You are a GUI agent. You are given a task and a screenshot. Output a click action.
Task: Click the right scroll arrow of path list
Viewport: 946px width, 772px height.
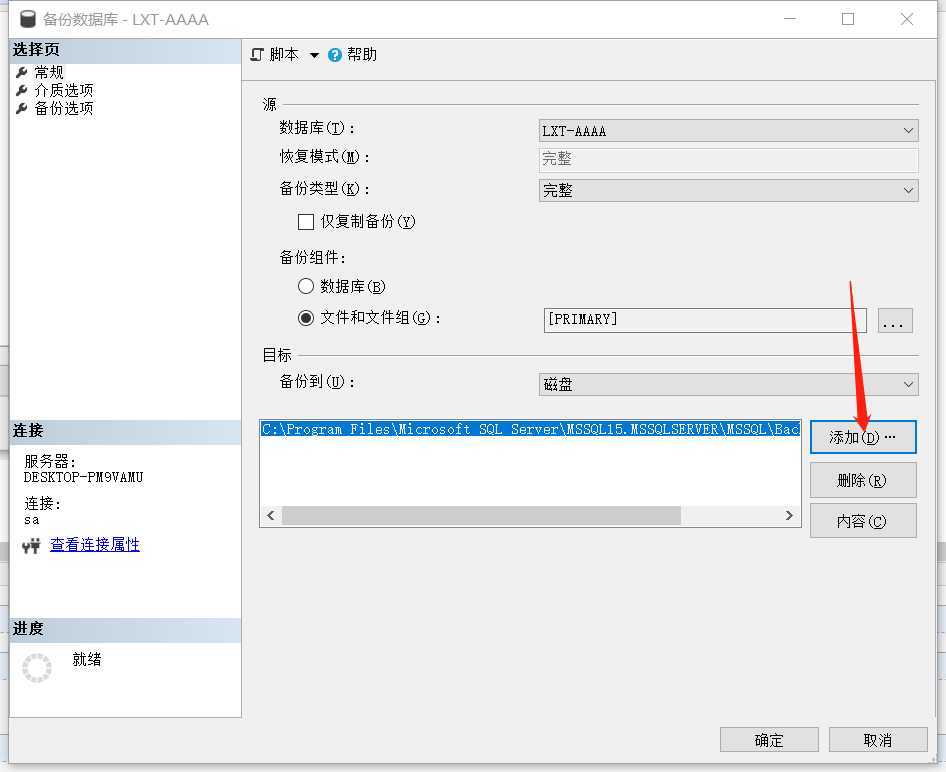pos(789,515)
